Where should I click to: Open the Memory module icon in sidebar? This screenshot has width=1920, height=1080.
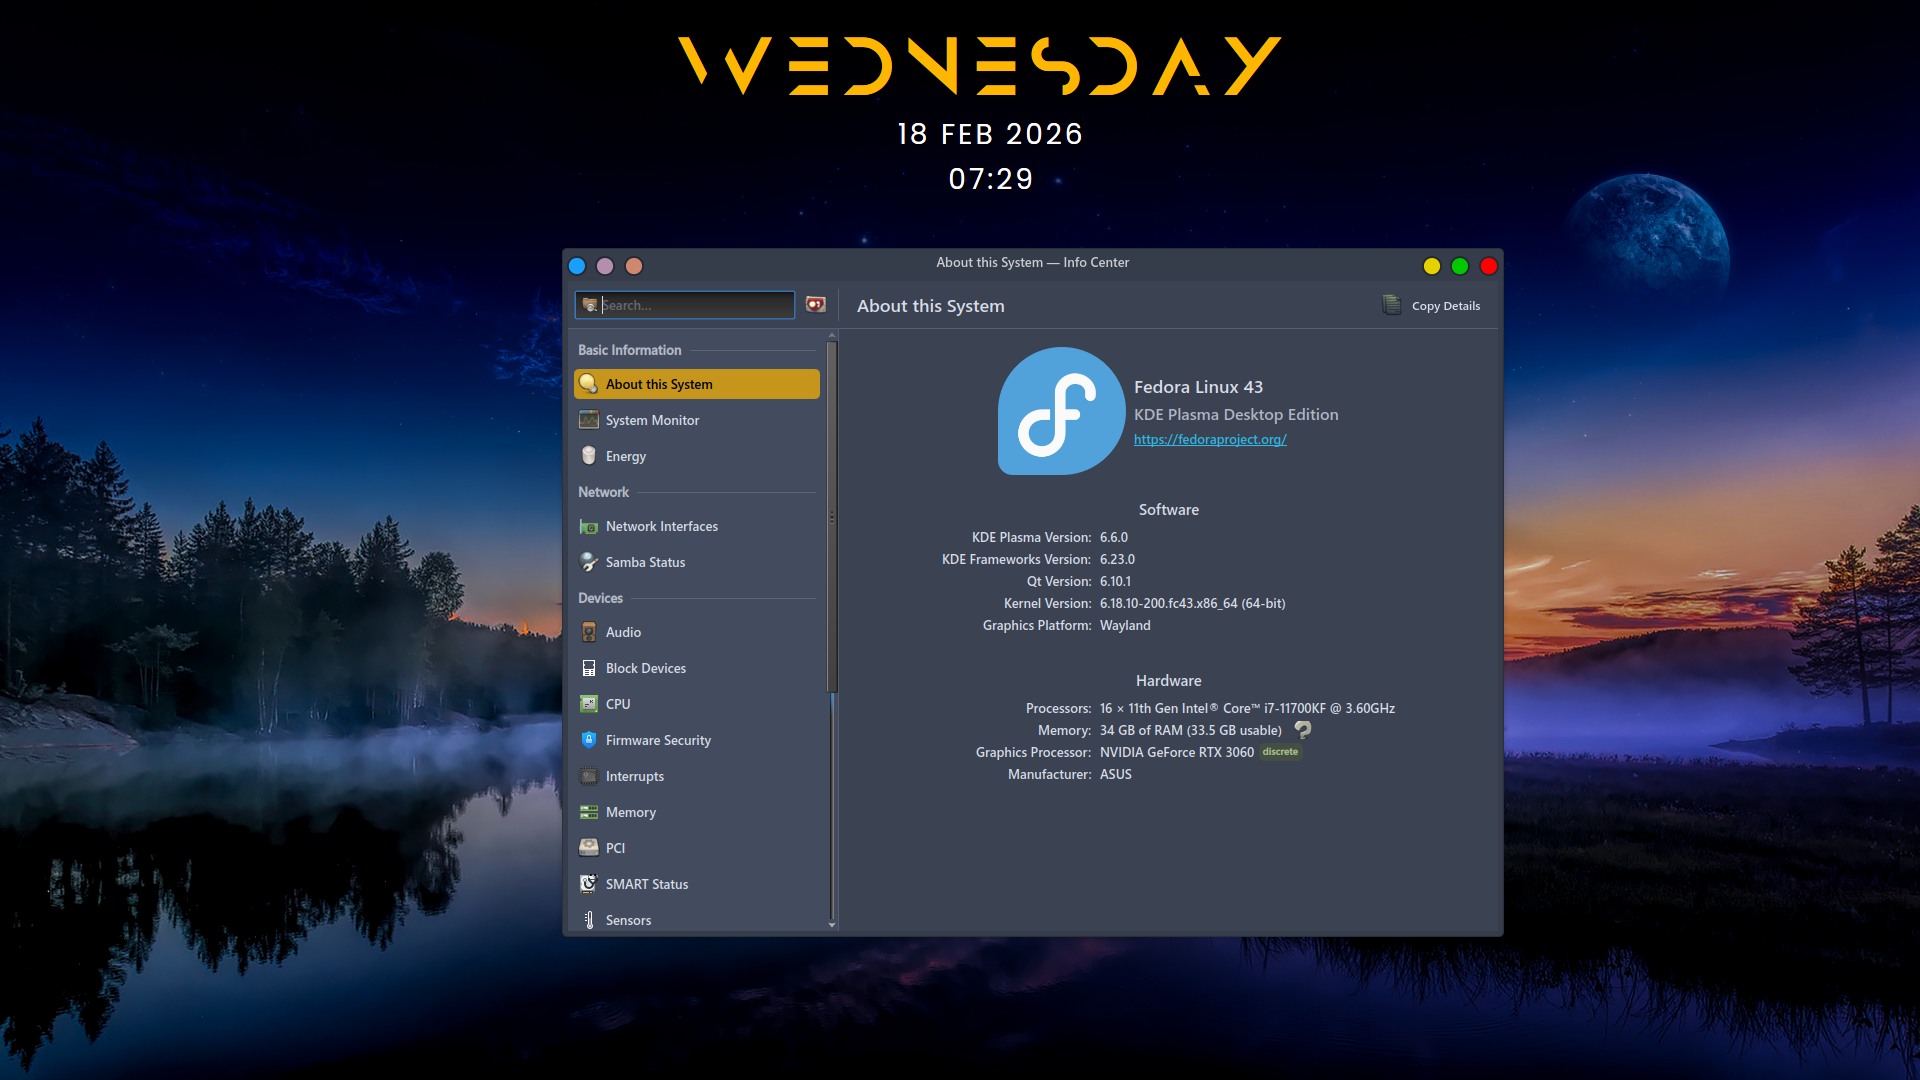point(589,812)
